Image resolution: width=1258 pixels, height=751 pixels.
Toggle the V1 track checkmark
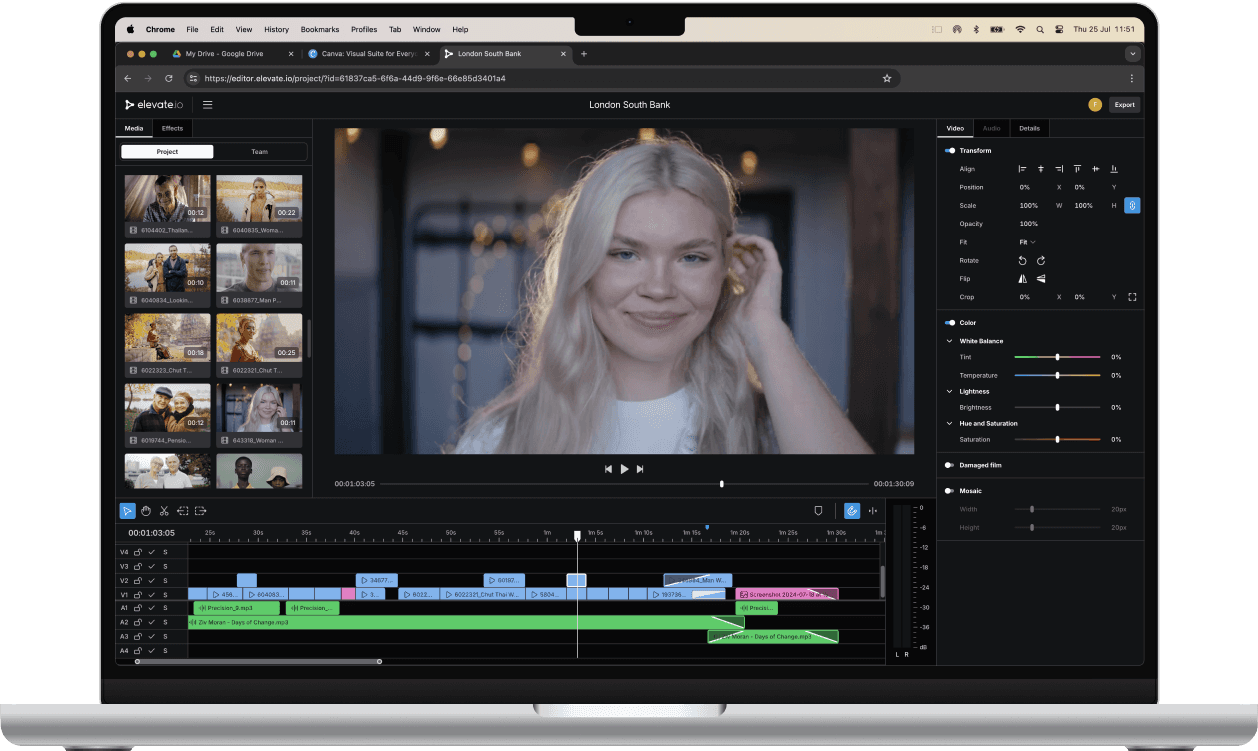(x=152, y=595)
